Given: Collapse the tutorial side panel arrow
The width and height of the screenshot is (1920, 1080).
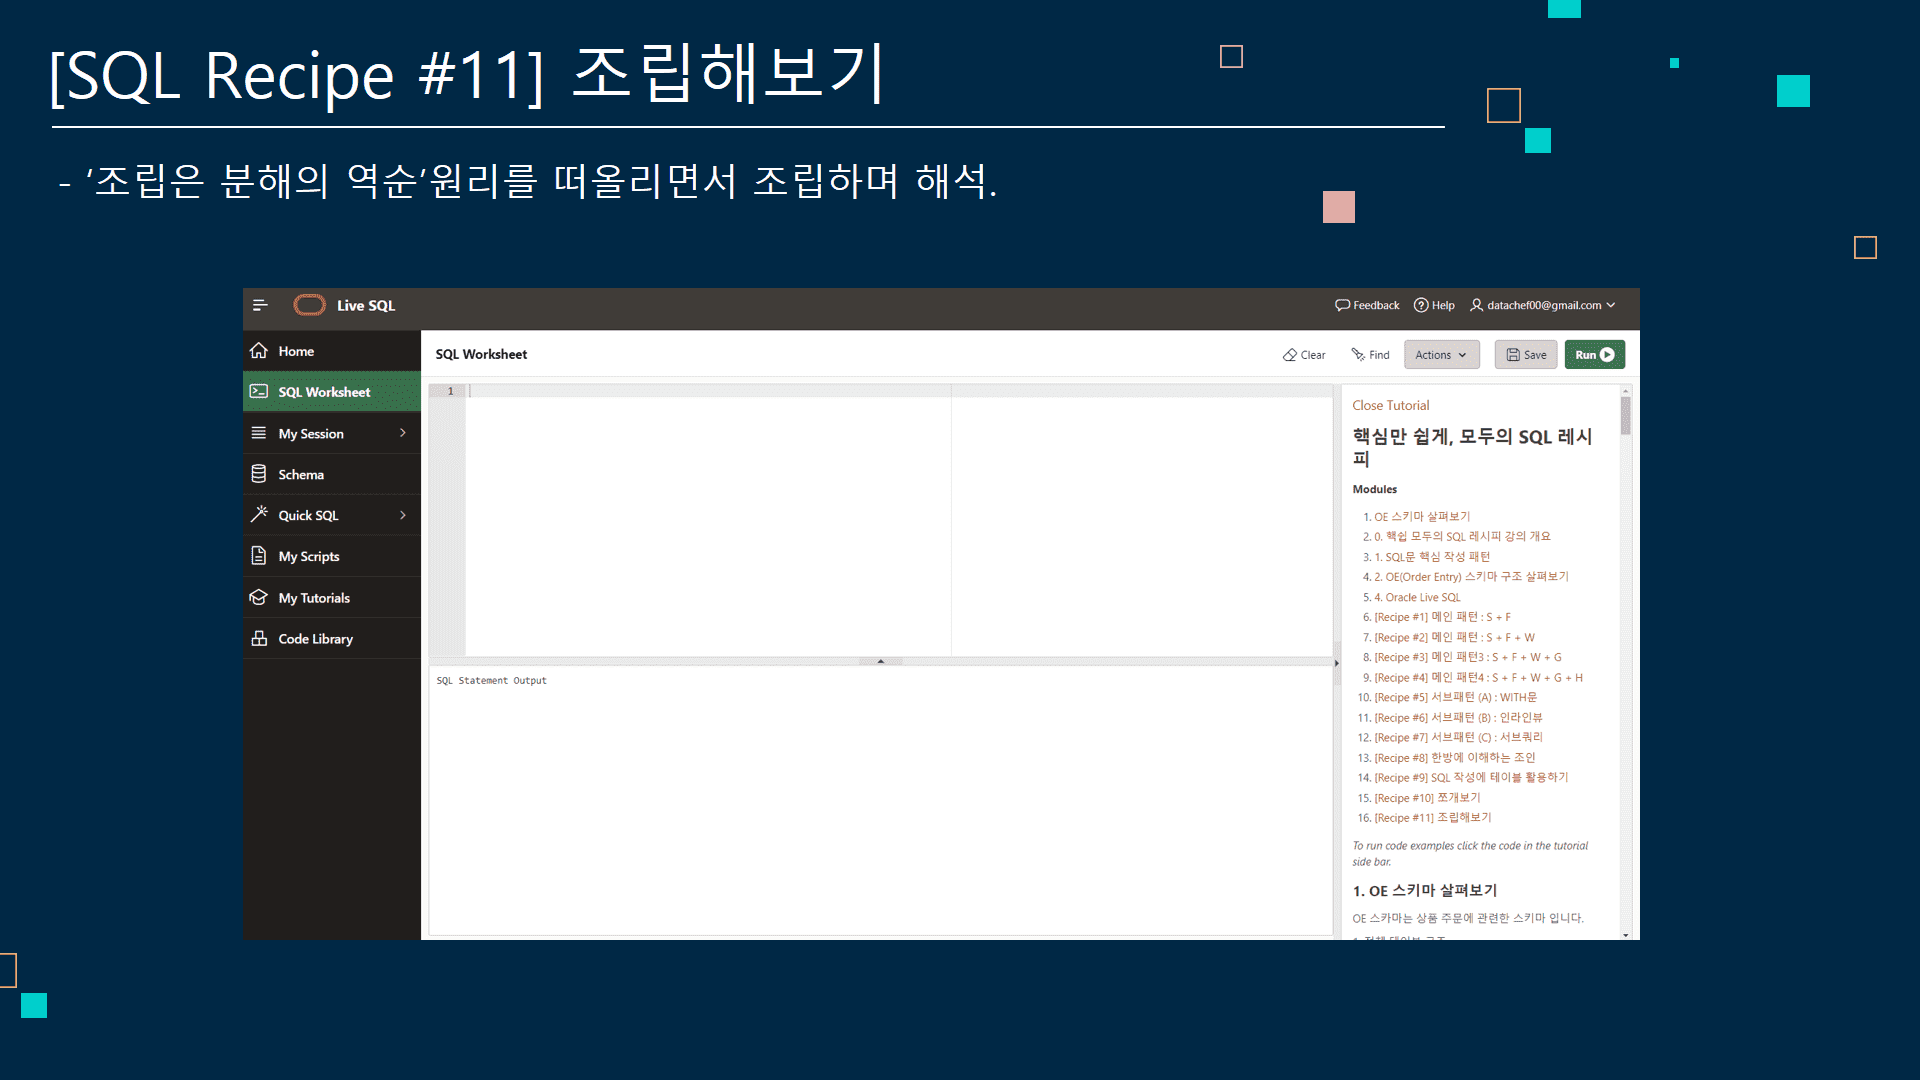Looking at the screenshot, I should pos(1337,663).
